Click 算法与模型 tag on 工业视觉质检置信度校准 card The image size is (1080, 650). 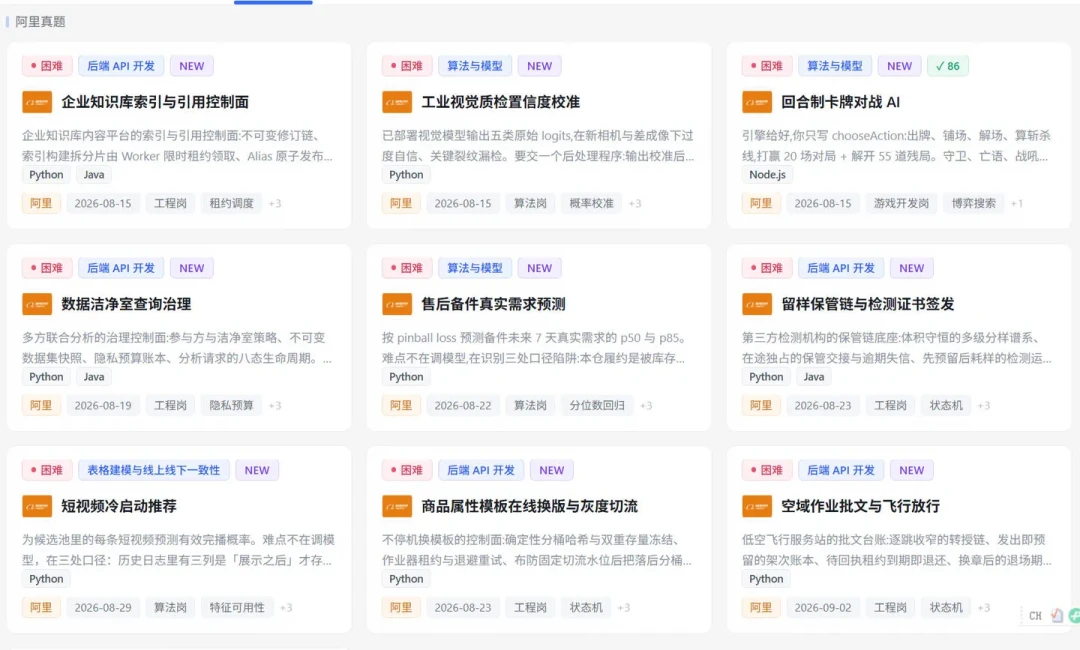pos(475,66)
